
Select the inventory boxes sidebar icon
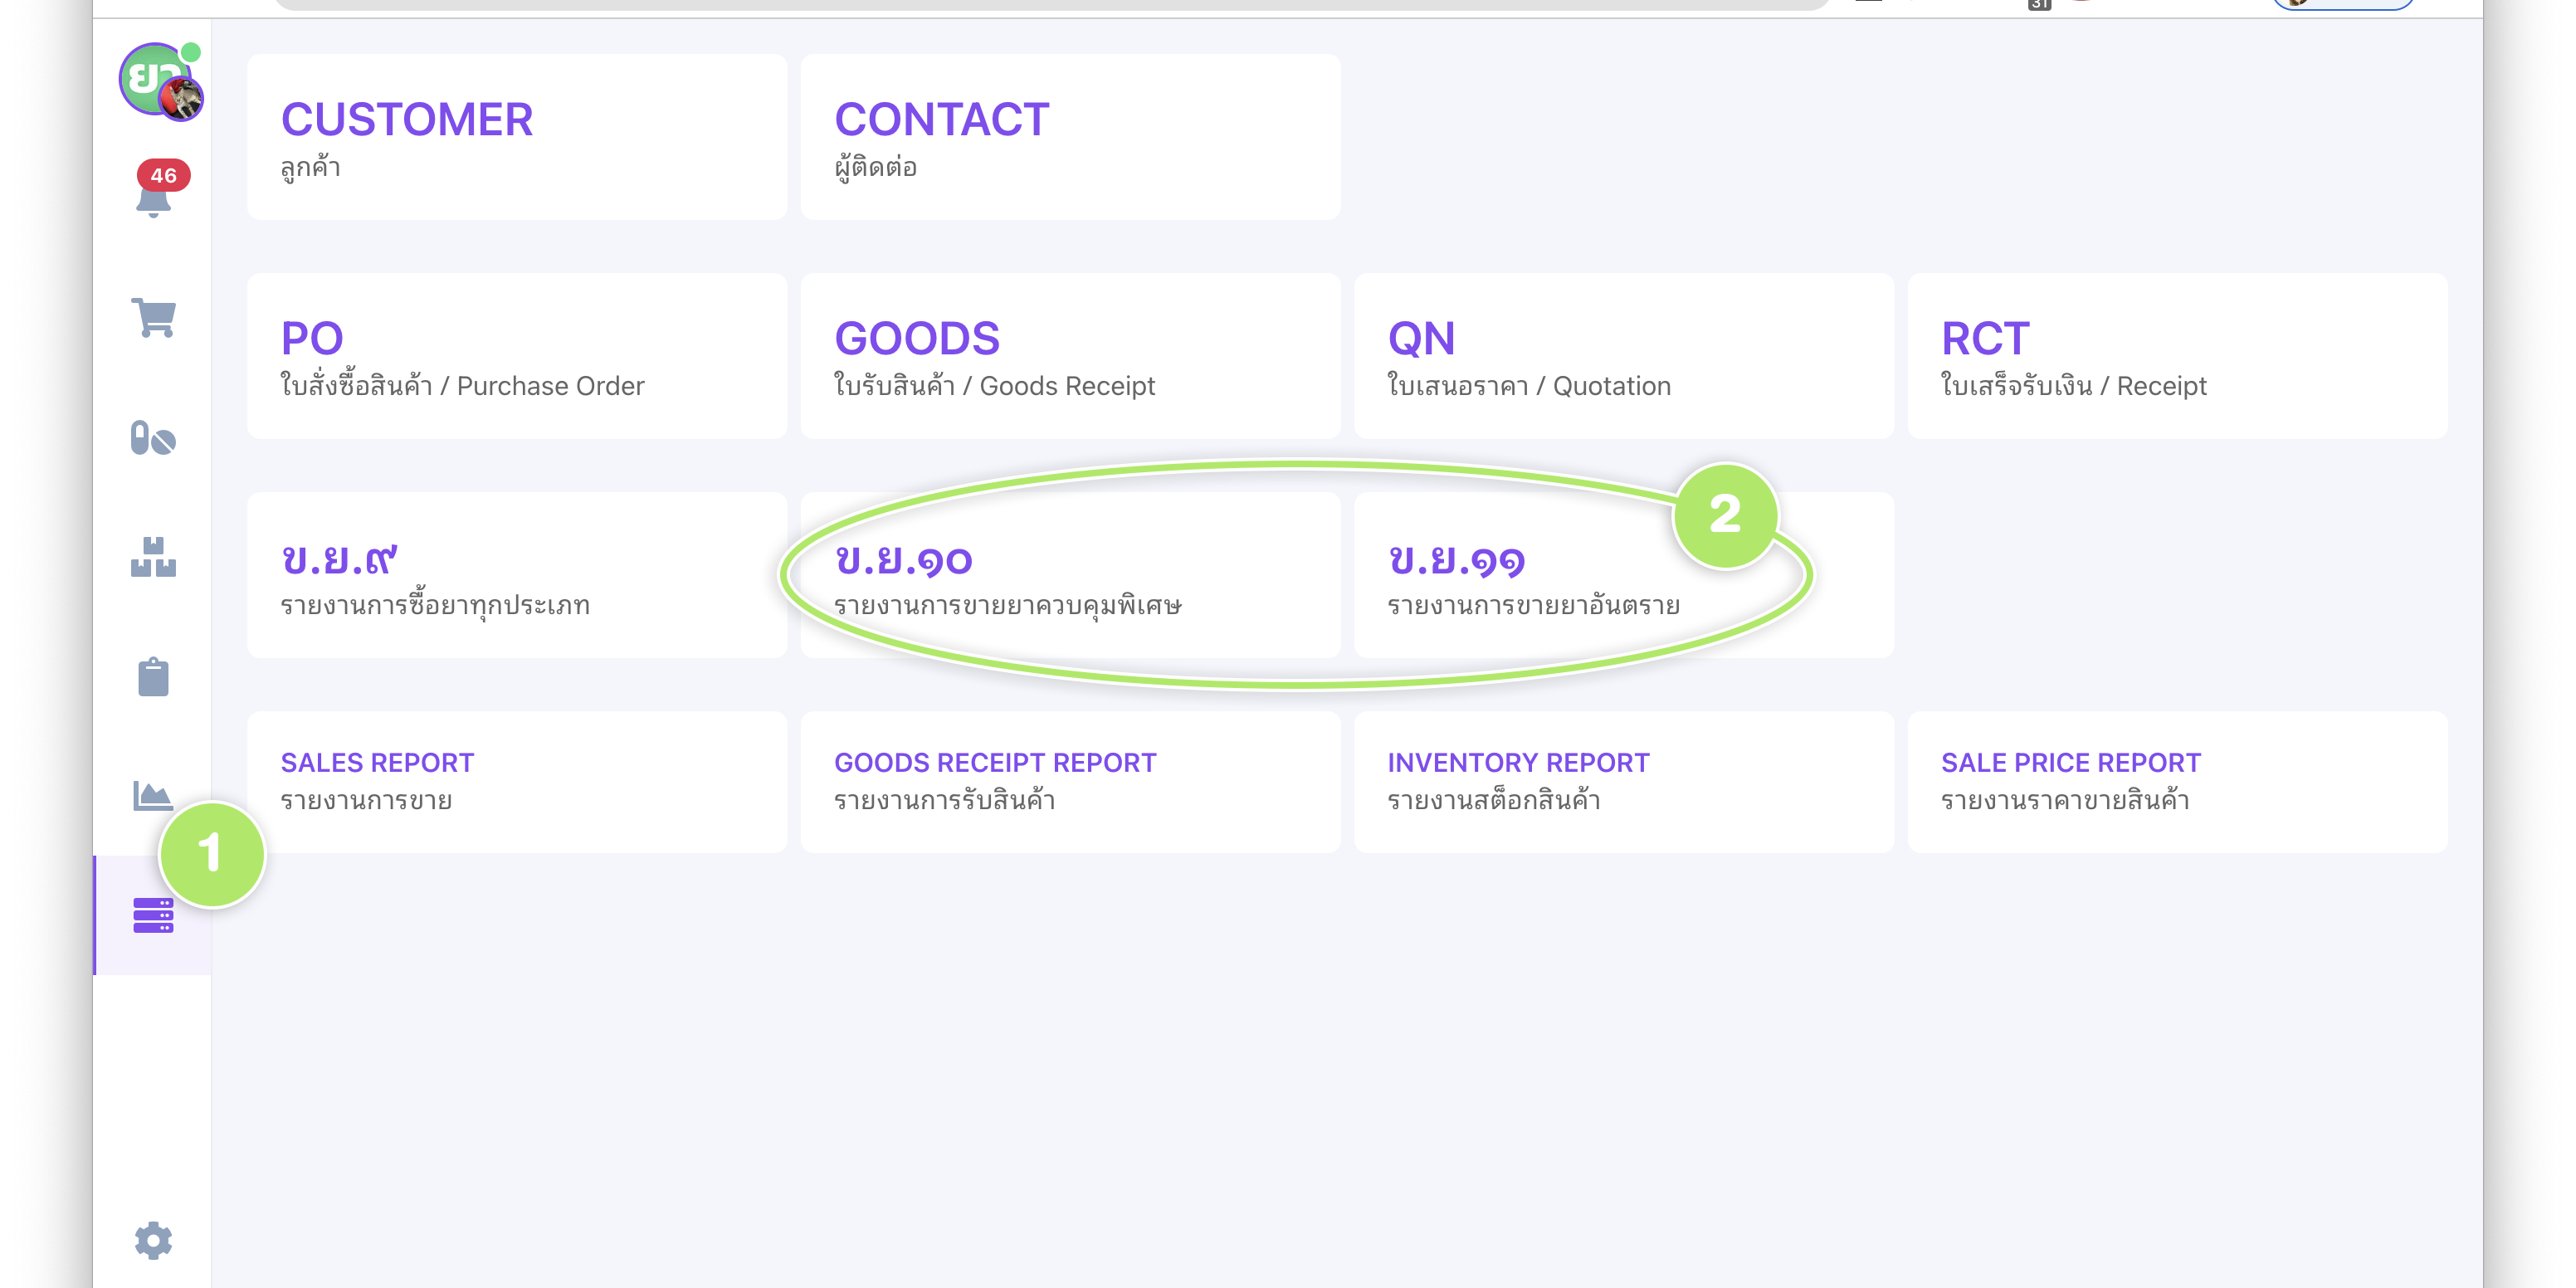pyautogui.click(x=154, y=557)
